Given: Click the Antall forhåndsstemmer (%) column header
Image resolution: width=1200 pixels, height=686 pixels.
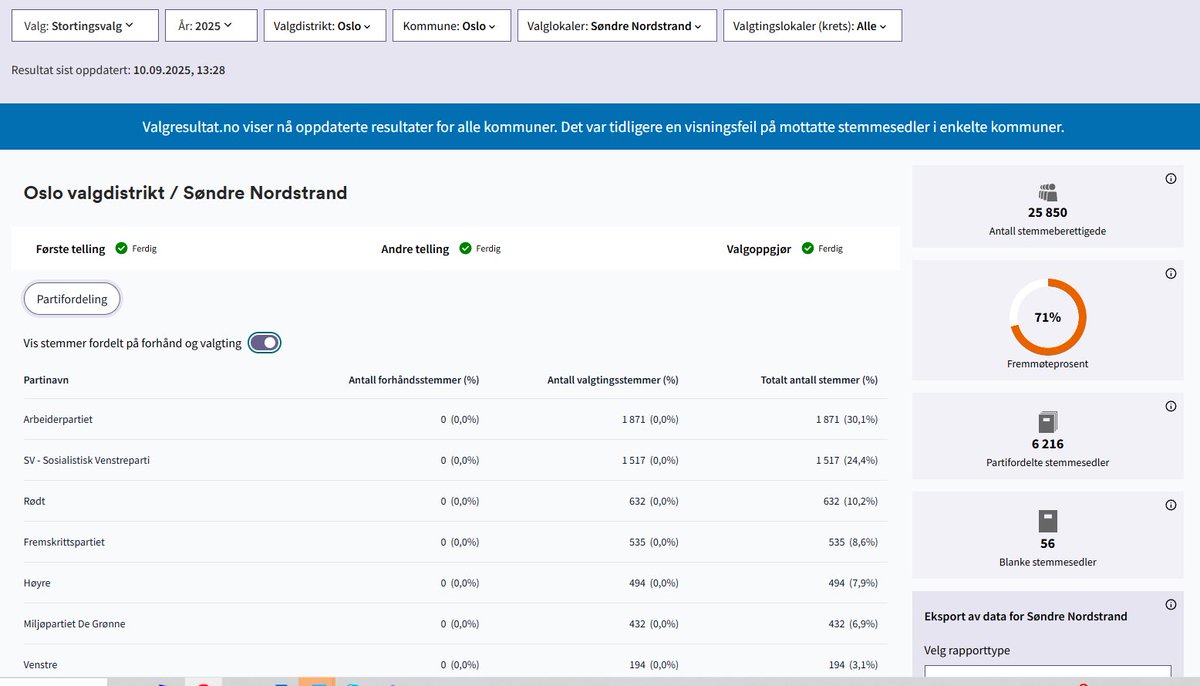Looking at the screenshot, I should coord(414,380).
